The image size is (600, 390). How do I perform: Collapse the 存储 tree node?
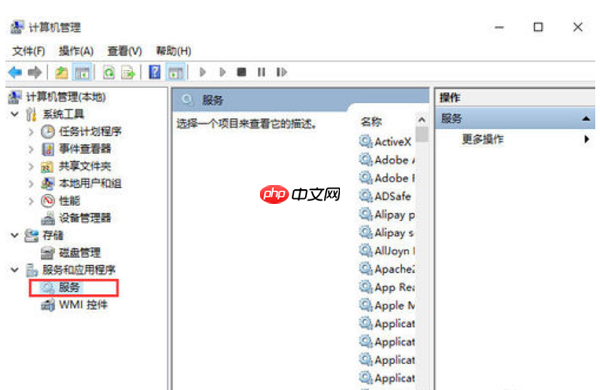click(x=15, y=235)
